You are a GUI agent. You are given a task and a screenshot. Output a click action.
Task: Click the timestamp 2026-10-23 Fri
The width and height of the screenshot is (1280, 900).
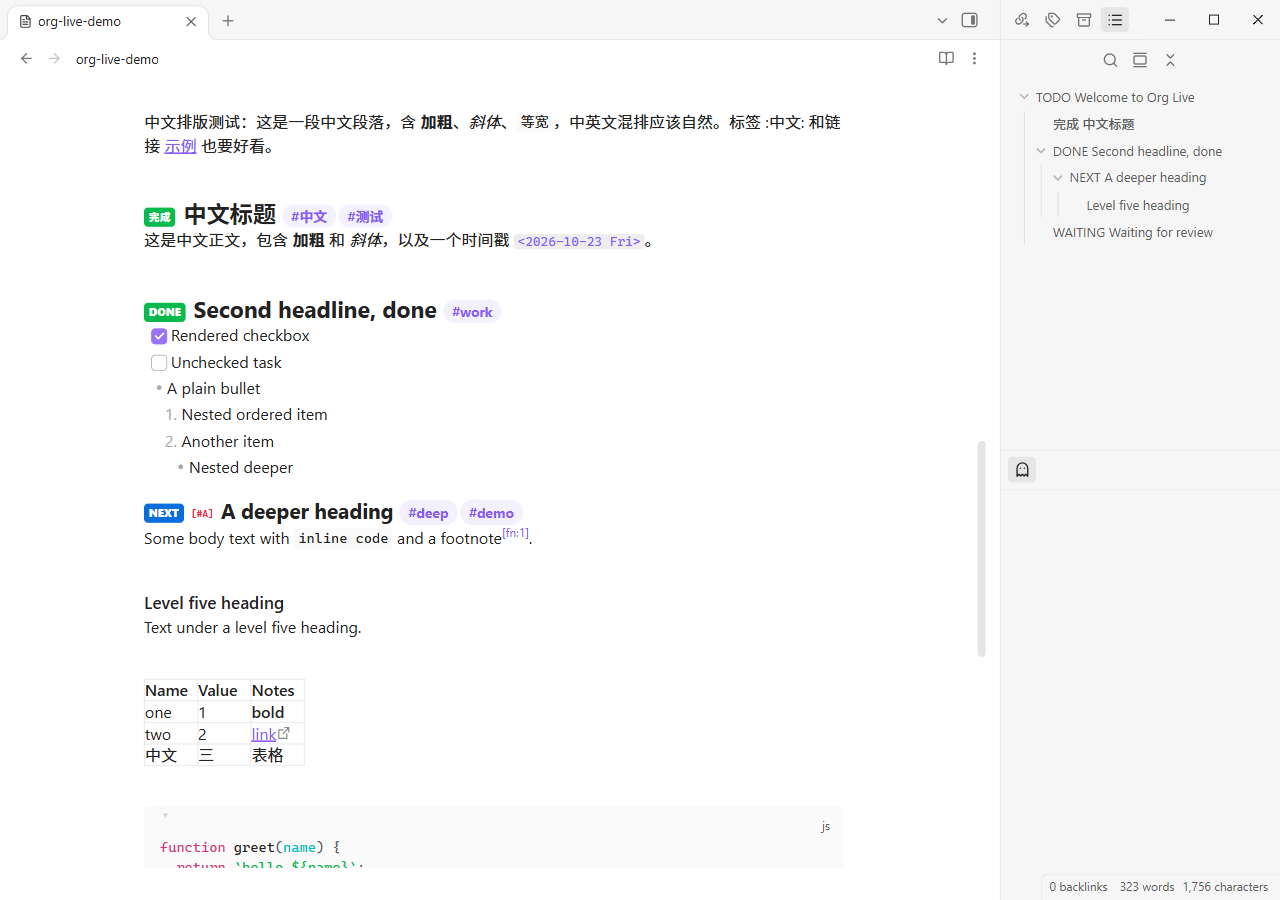tap(579, 242)
